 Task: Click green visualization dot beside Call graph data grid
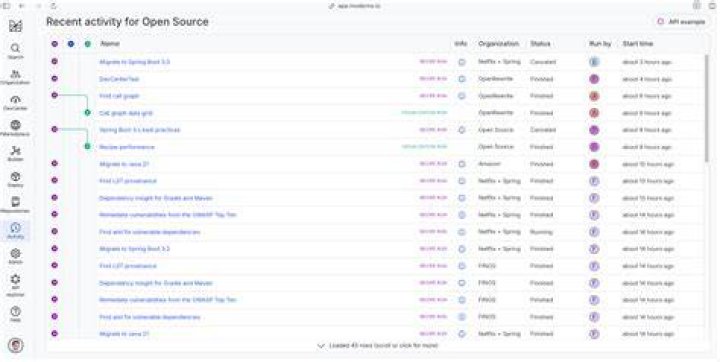tap(87, 113)
